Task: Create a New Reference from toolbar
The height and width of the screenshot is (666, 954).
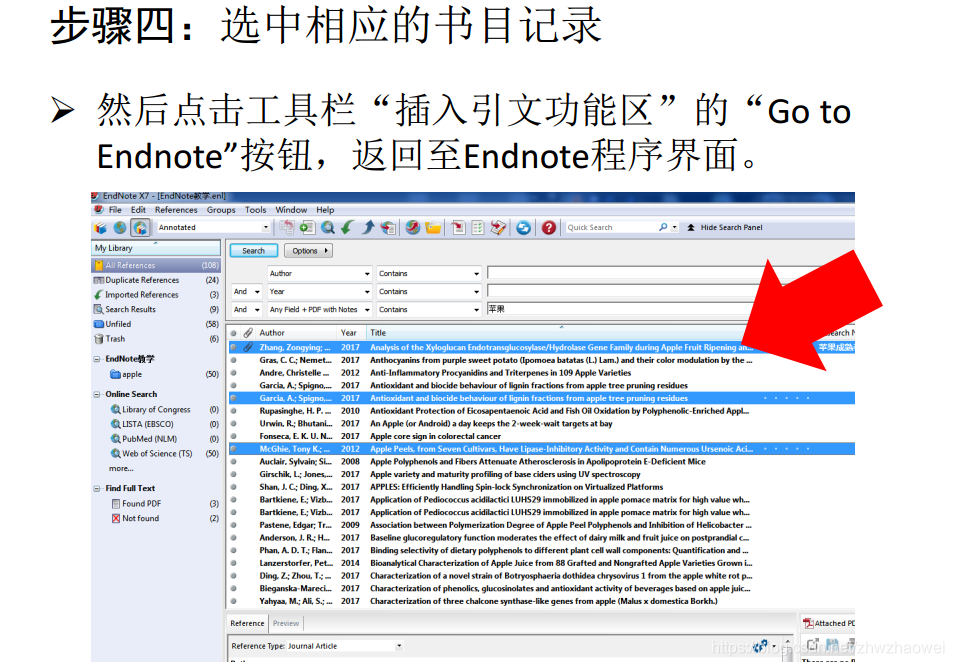Action: tap(307, 227)
